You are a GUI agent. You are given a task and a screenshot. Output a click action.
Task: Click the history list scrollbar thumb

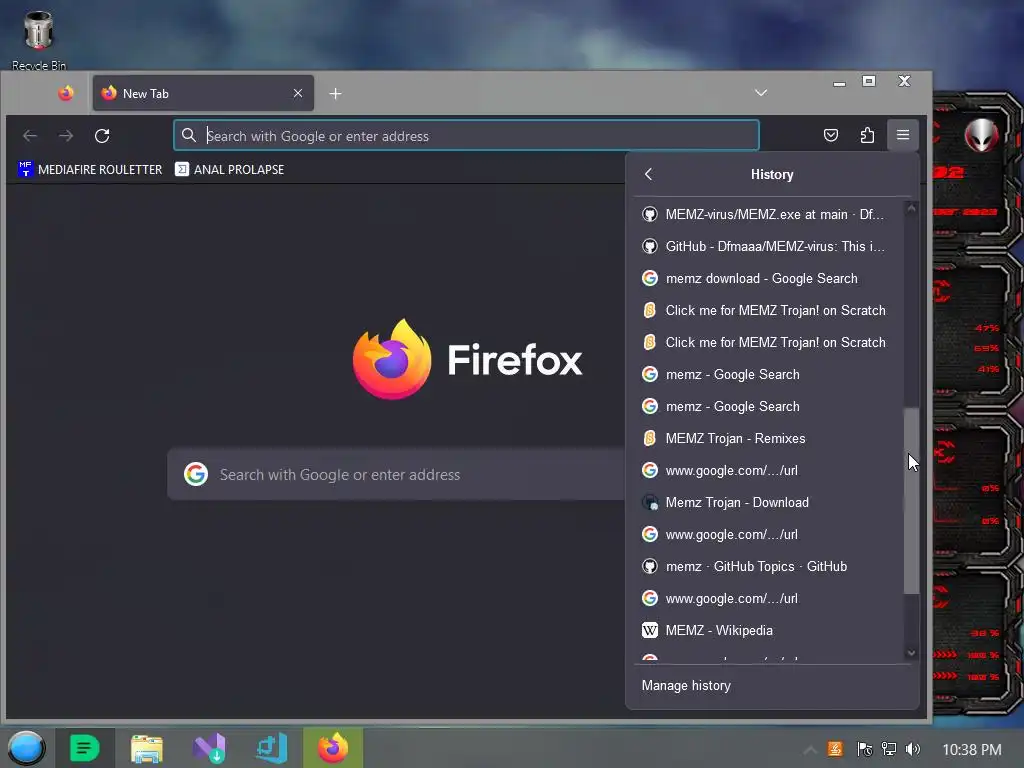[911, 501]
